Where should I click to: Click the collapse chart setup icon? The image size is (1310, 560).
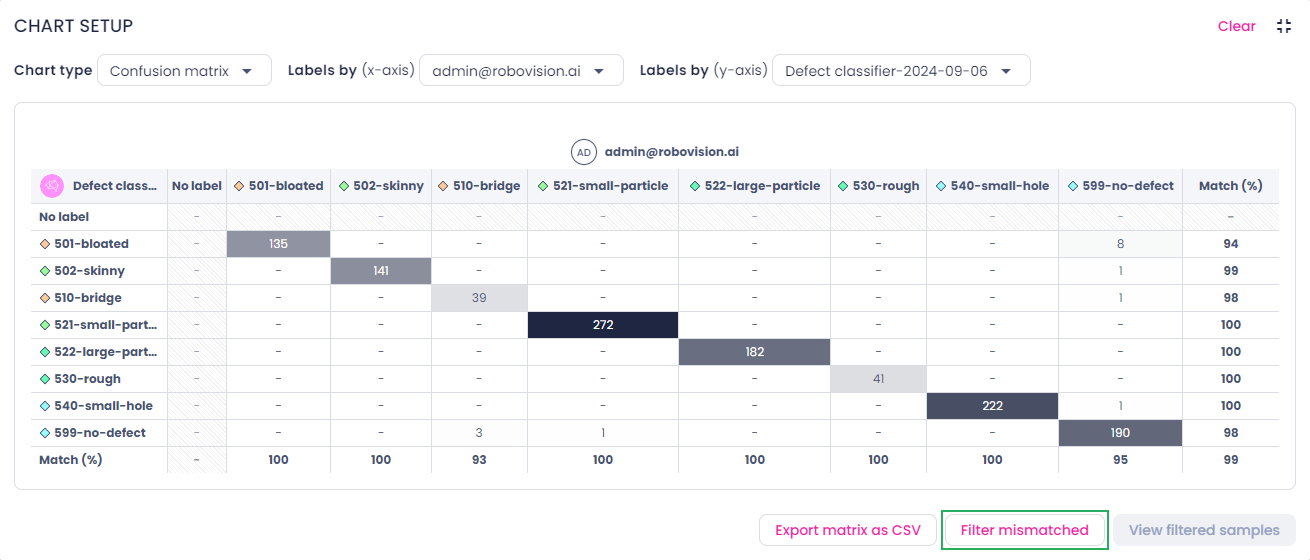click(x=1284, y=26)
